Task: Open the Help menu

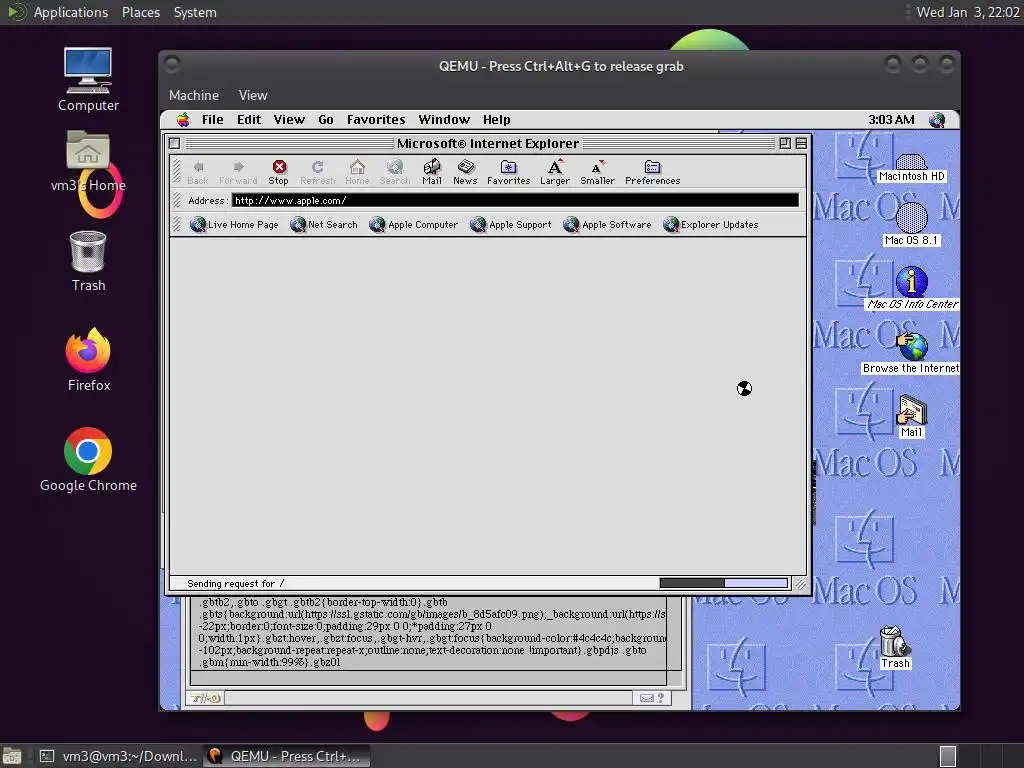Action: 496,120
